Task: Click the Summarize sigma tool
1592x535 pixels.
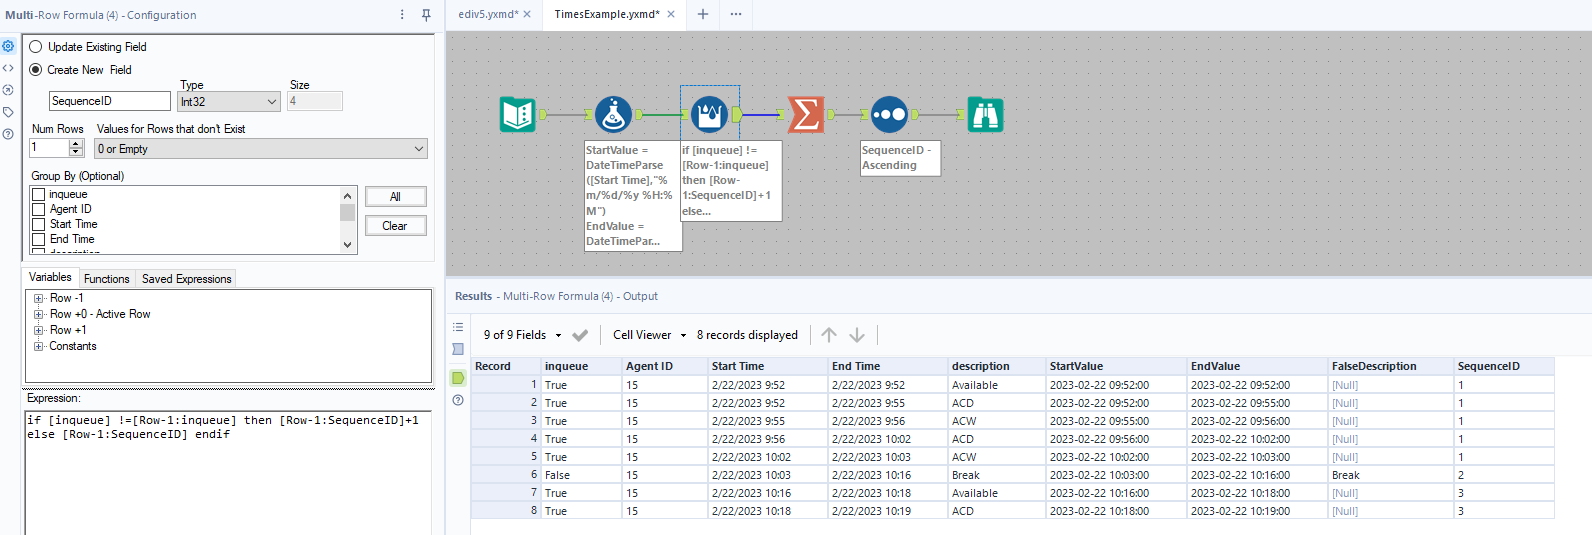Action: coord(805,115)
